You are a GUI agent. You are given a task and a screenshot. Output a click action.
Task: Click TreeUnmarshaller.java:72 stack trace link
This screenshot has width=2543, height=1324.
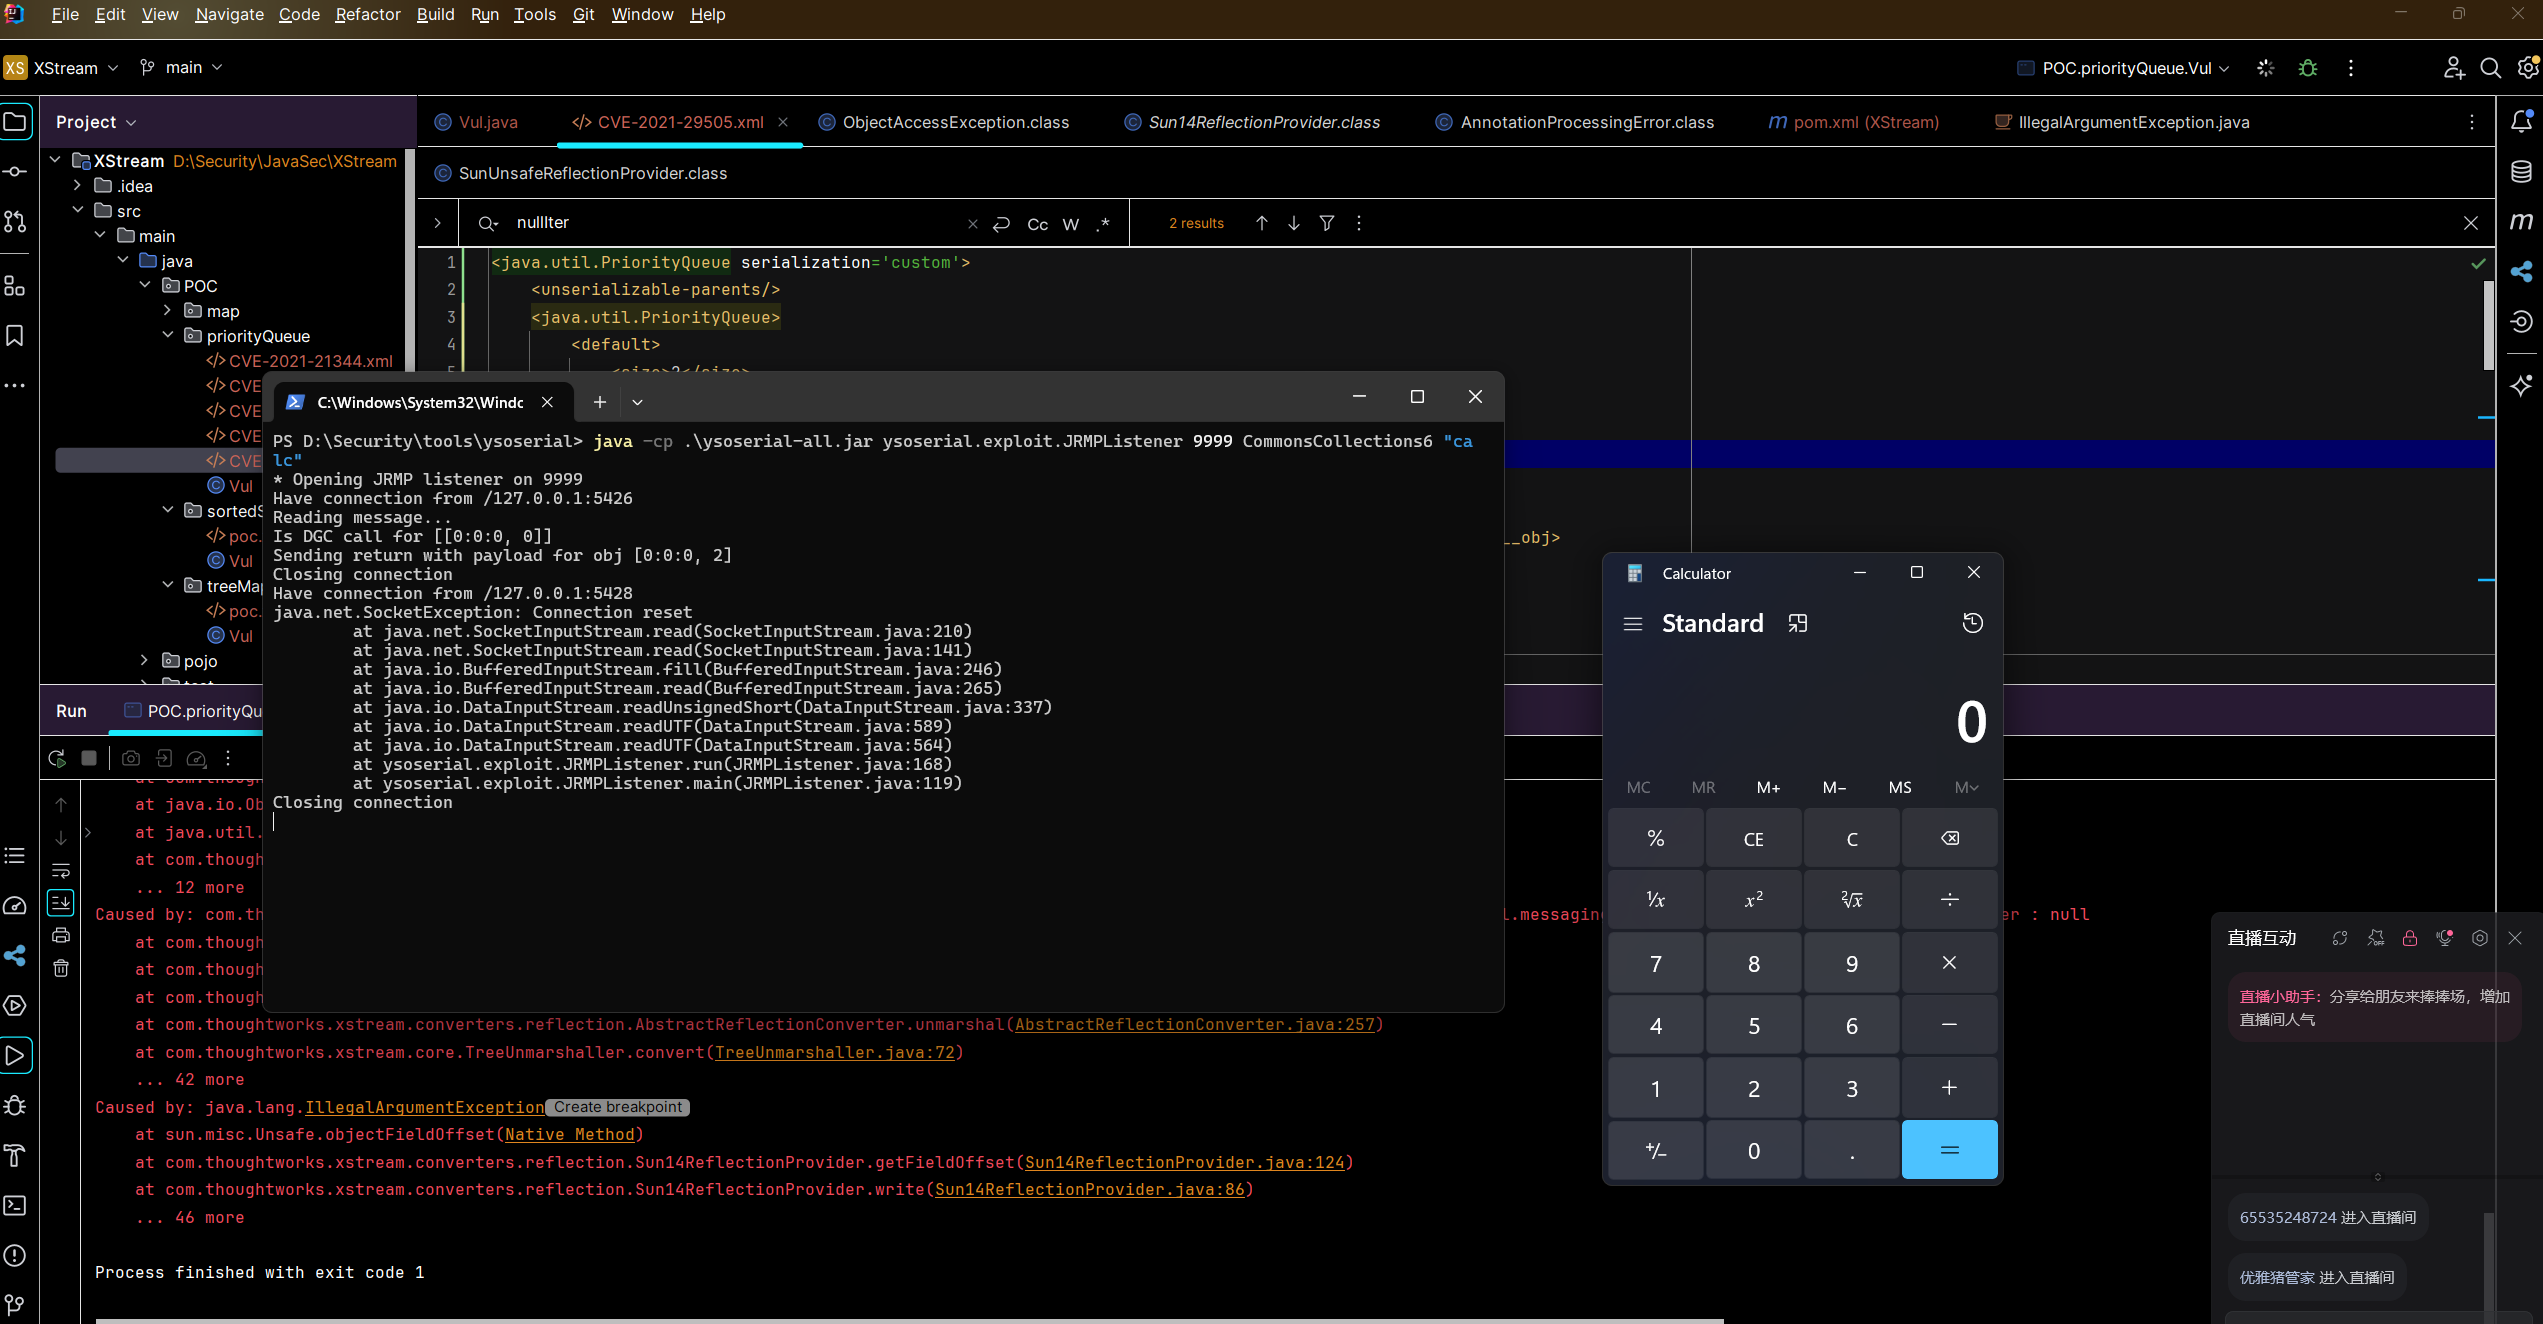point(835,1052)
